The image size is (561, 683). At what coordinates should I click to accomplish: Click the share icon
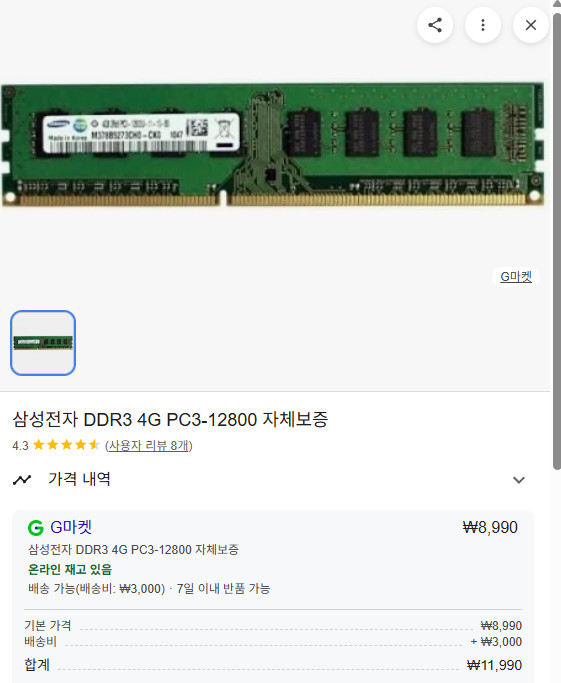(435, 25)
